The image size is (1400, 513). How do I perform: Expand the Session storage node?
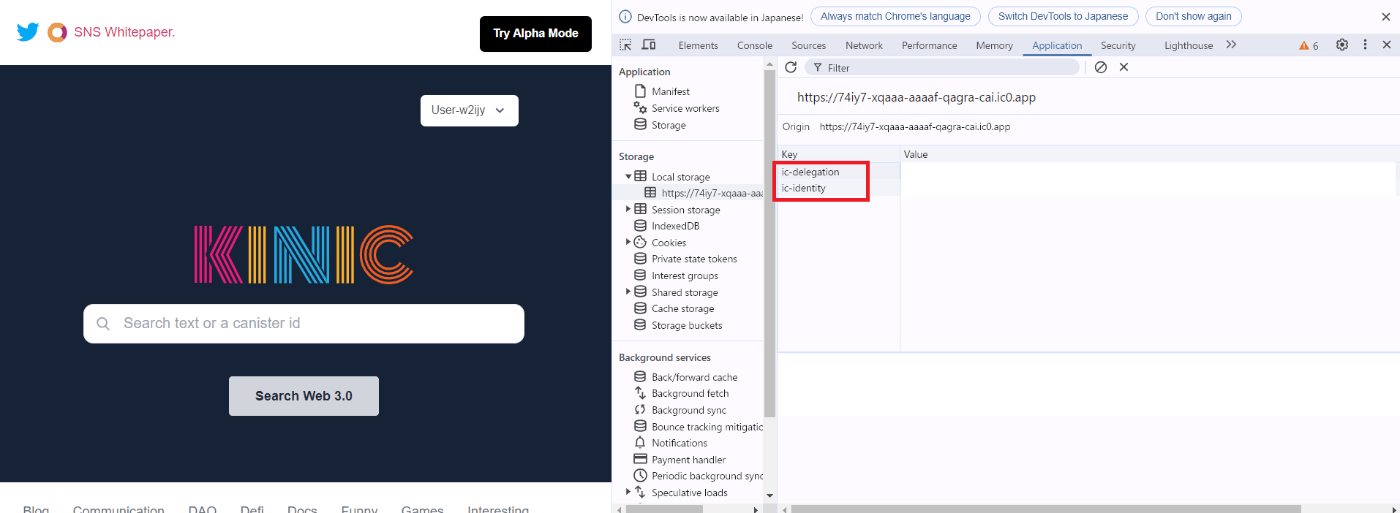click(x=629, y=210)
